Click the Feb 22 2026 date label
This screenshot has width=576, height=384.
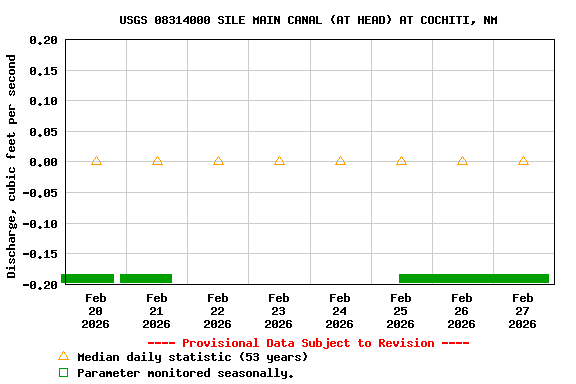pyautogui.click(x=217, y=311)
